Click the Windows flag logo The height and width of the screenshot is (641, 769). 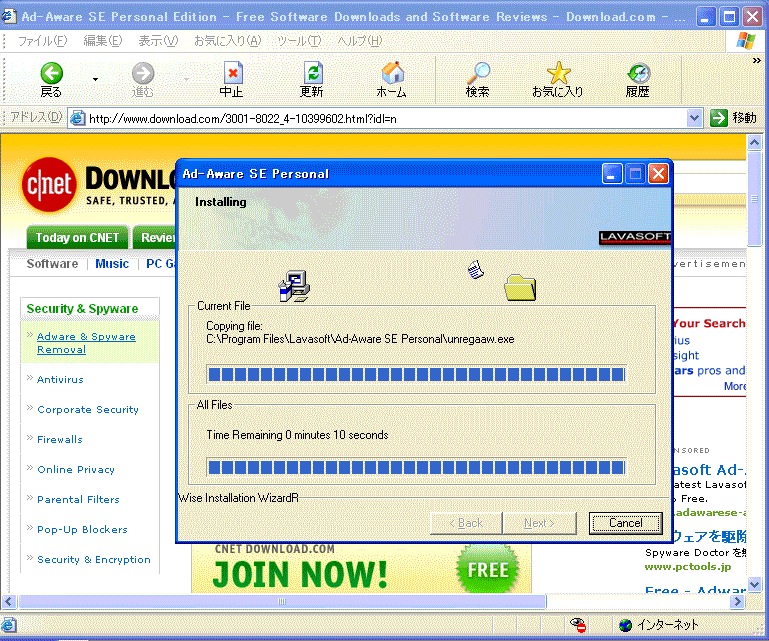pos(746,41)
